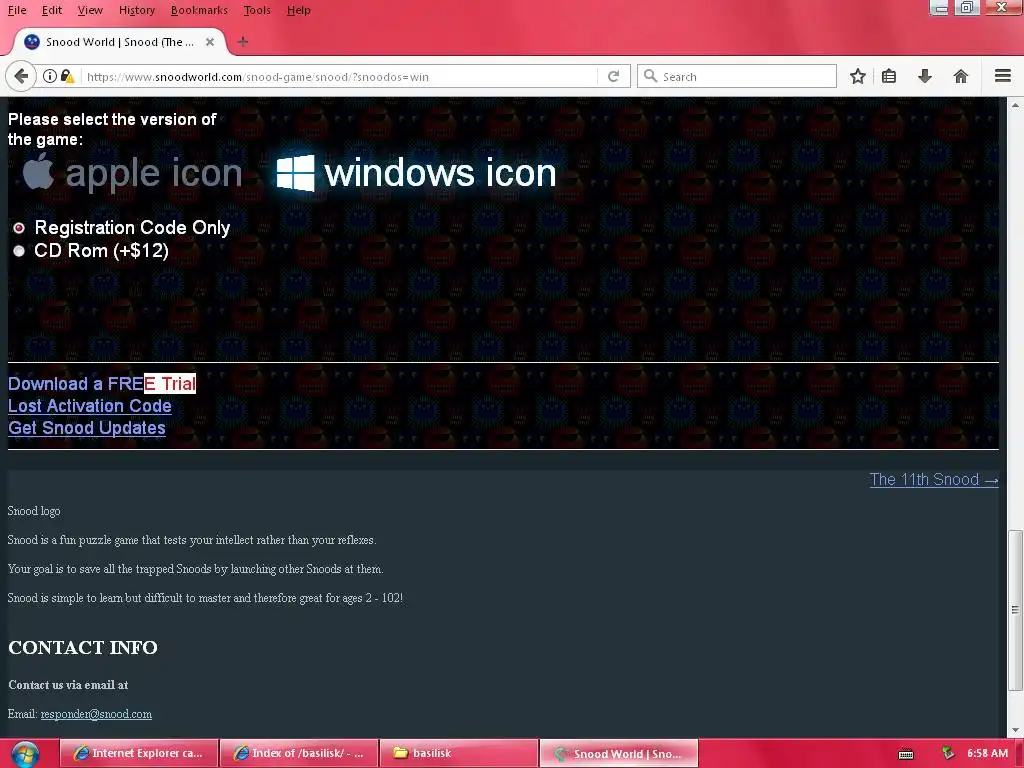Open the History menu

pyautogui.click(x=136, y=10)
